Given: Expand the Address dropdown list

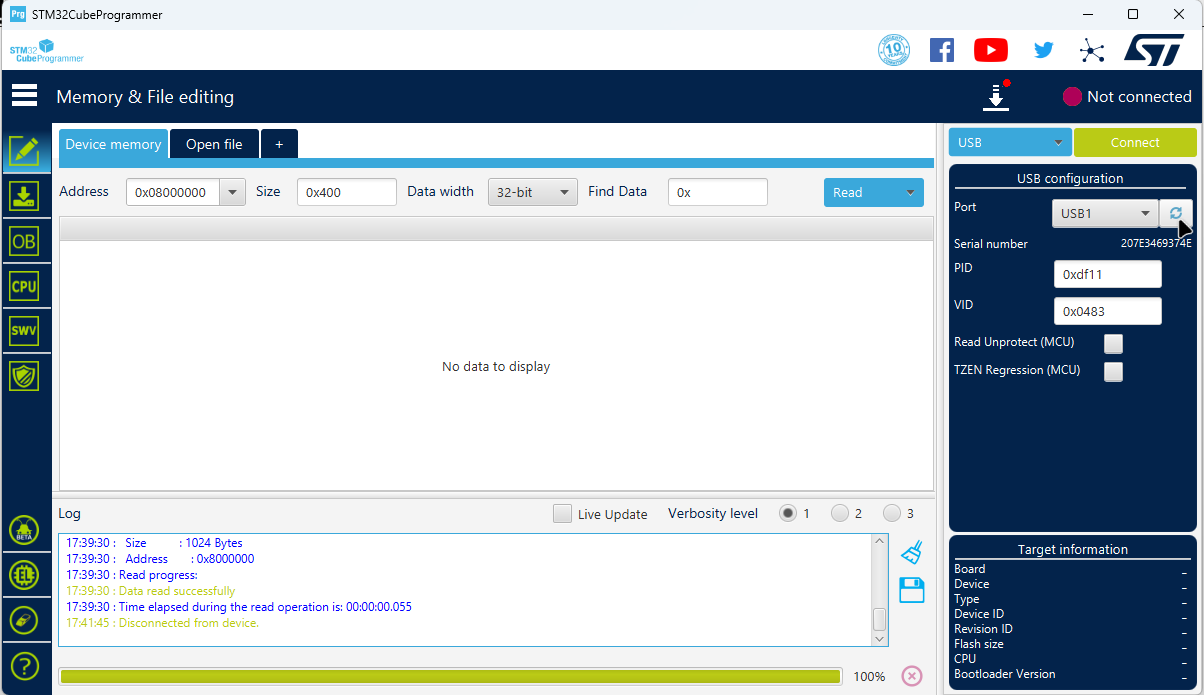Looking at the screenshot, I should pyautogui.click(x=232, y=192).
